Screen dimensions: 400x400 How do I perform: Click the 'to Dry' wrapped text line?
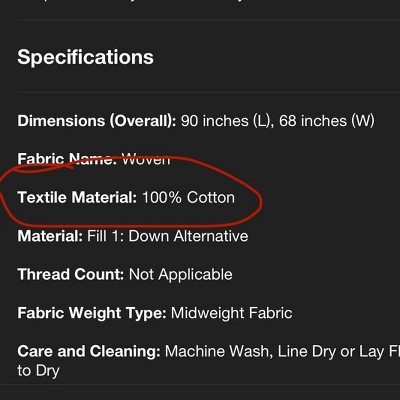[x=38, y=371]
